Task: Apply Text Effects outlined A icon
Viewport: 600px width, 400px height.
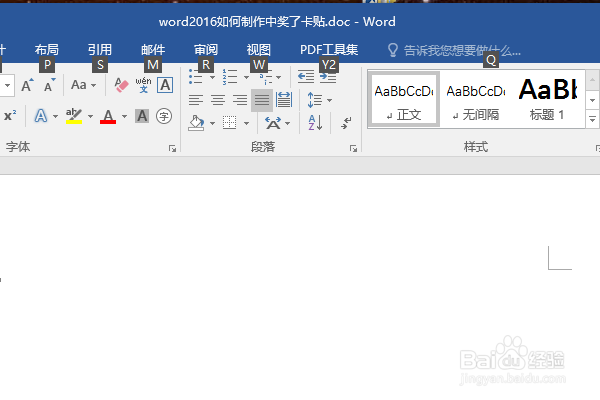Action: tap(41, 116)
